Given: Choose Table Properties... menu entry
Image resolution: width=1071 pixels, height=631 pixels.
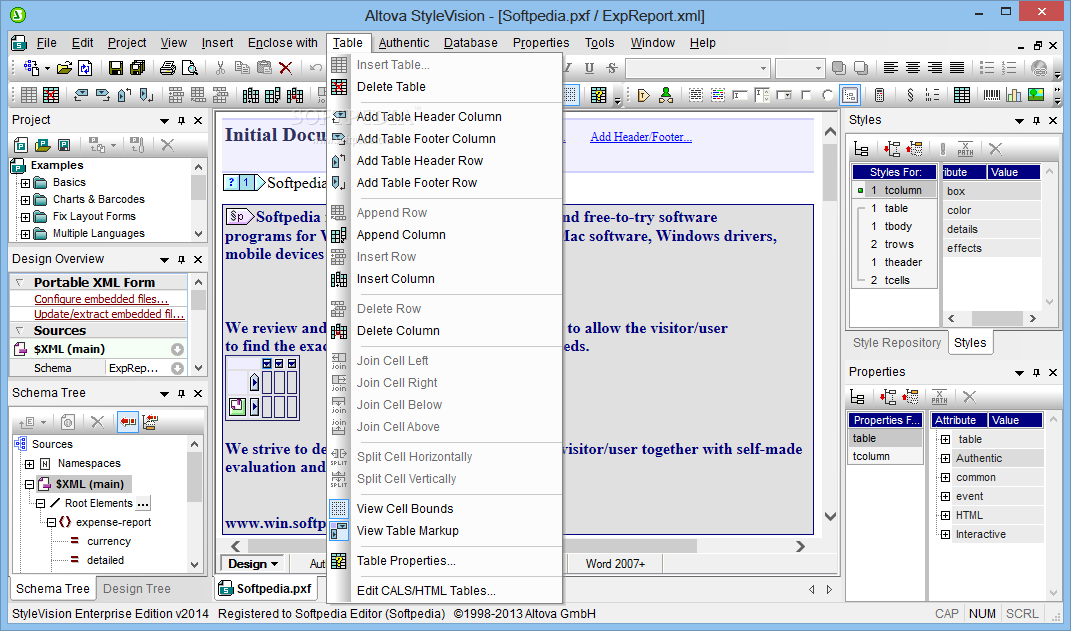Looking at the screenshot, I should [x=406, y=561].
